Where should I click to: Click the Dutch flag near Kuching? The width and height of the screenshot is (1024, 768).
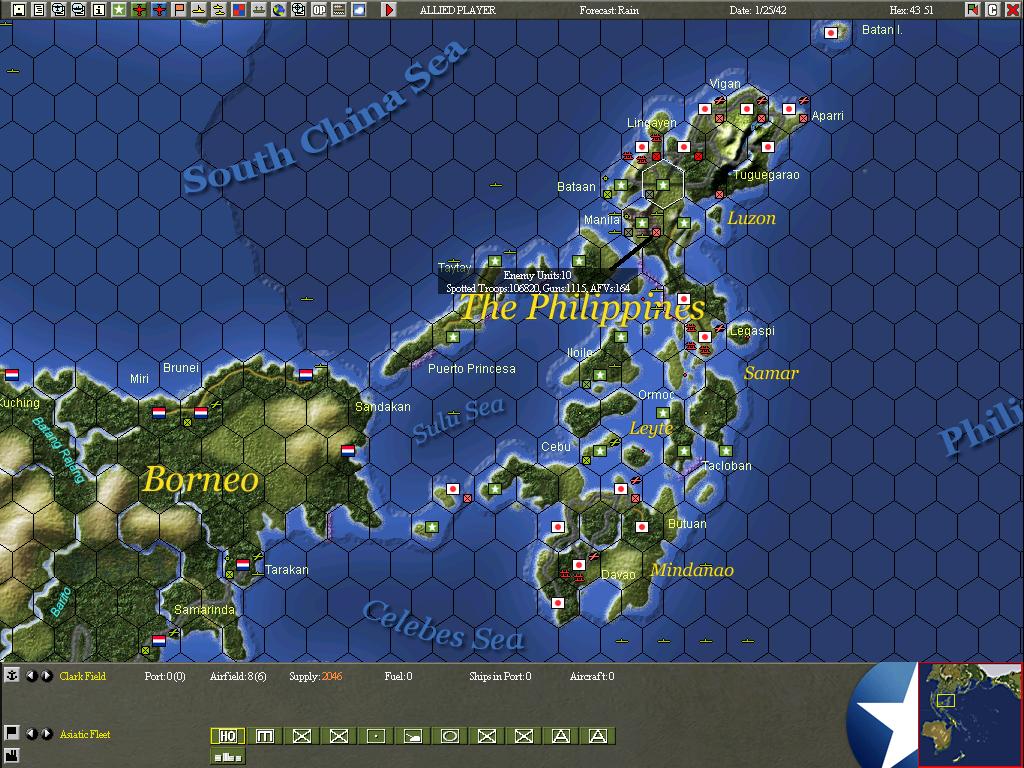[12, 375]
